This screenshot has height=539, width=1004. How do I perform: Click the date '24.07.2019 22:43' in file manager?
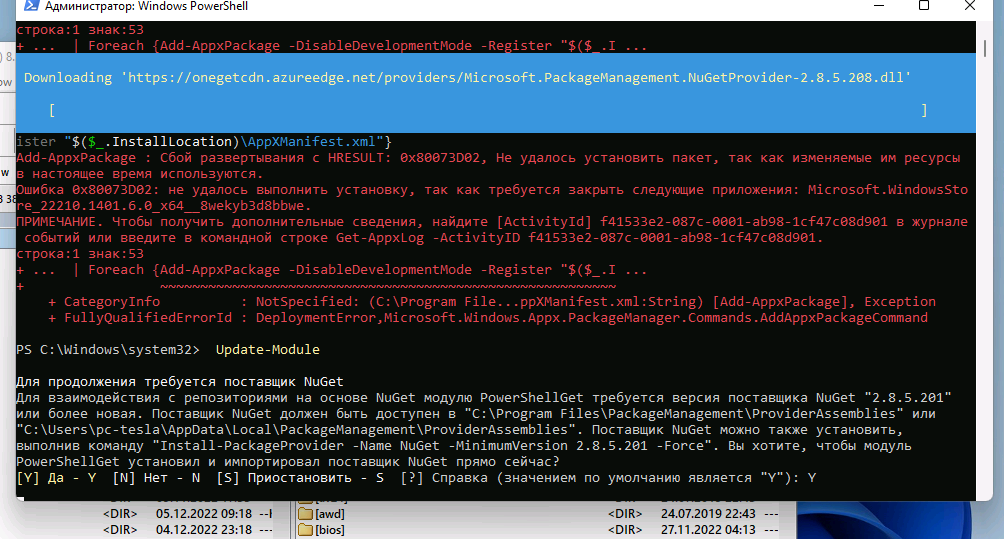tap(708, 514)
